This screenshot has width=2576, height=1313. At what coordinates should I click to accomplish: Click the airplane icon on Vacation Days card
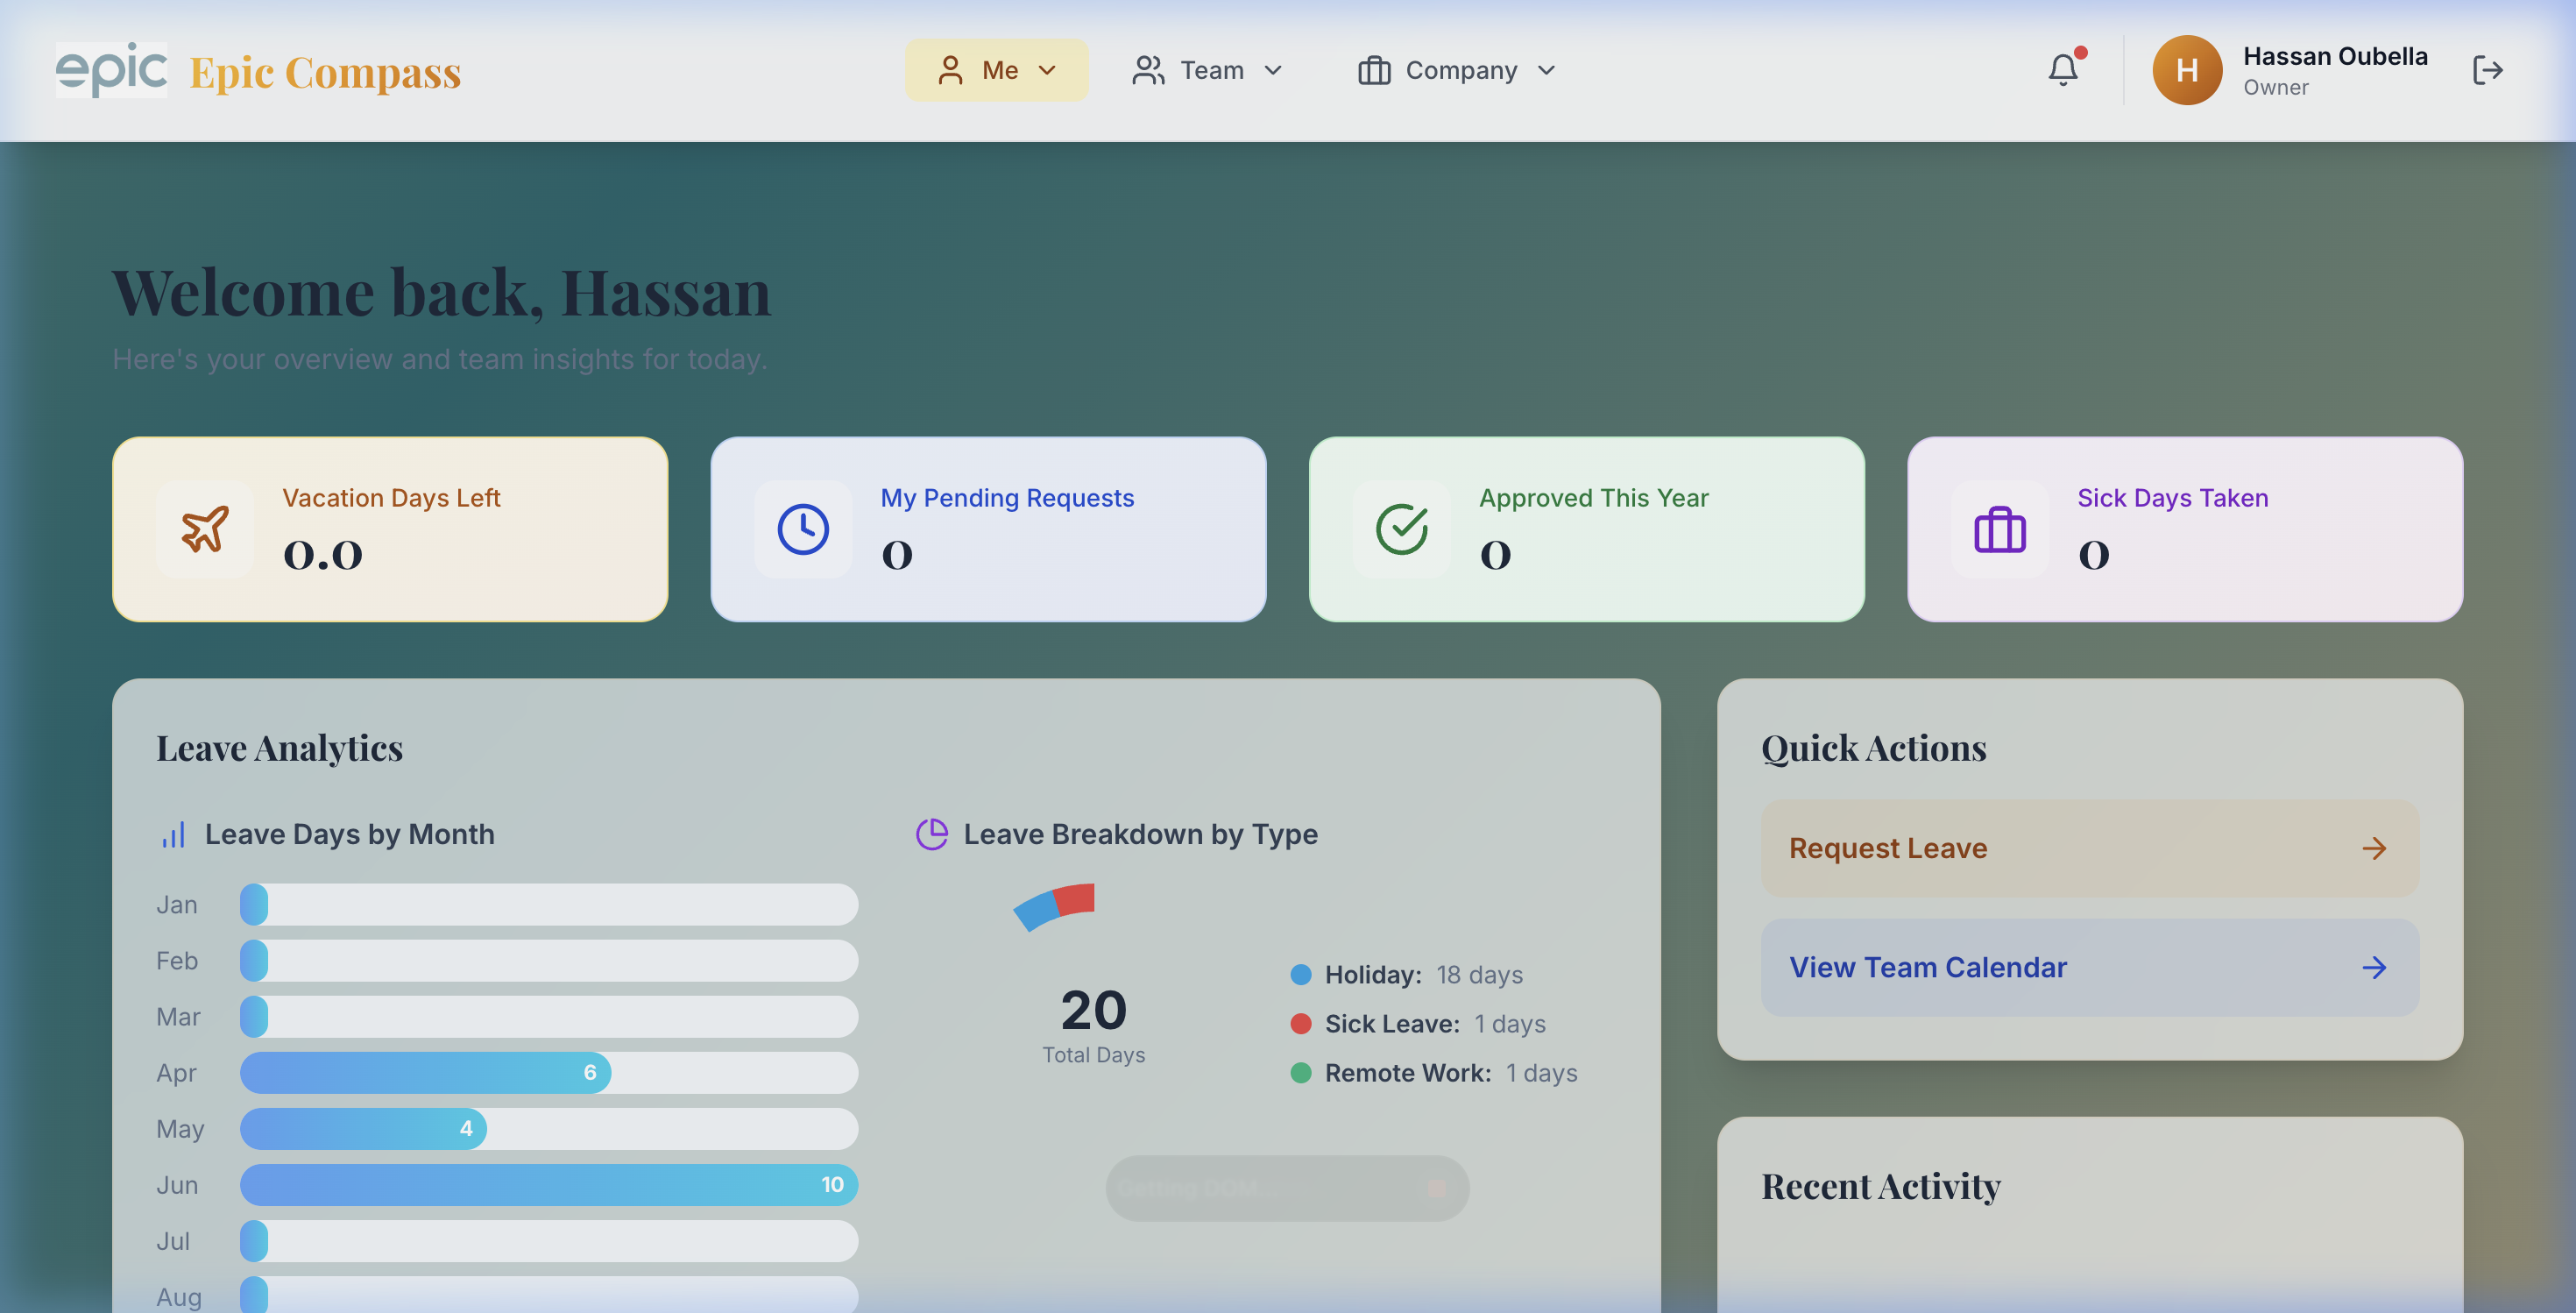coord(205,529)
